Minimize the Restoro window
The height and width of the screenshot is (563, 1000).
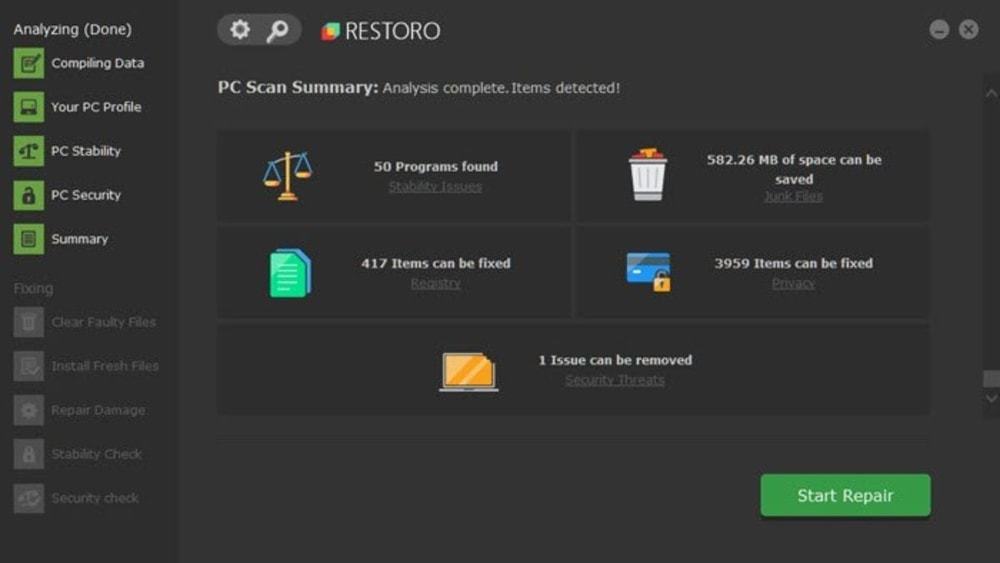[x=939, y=29]
